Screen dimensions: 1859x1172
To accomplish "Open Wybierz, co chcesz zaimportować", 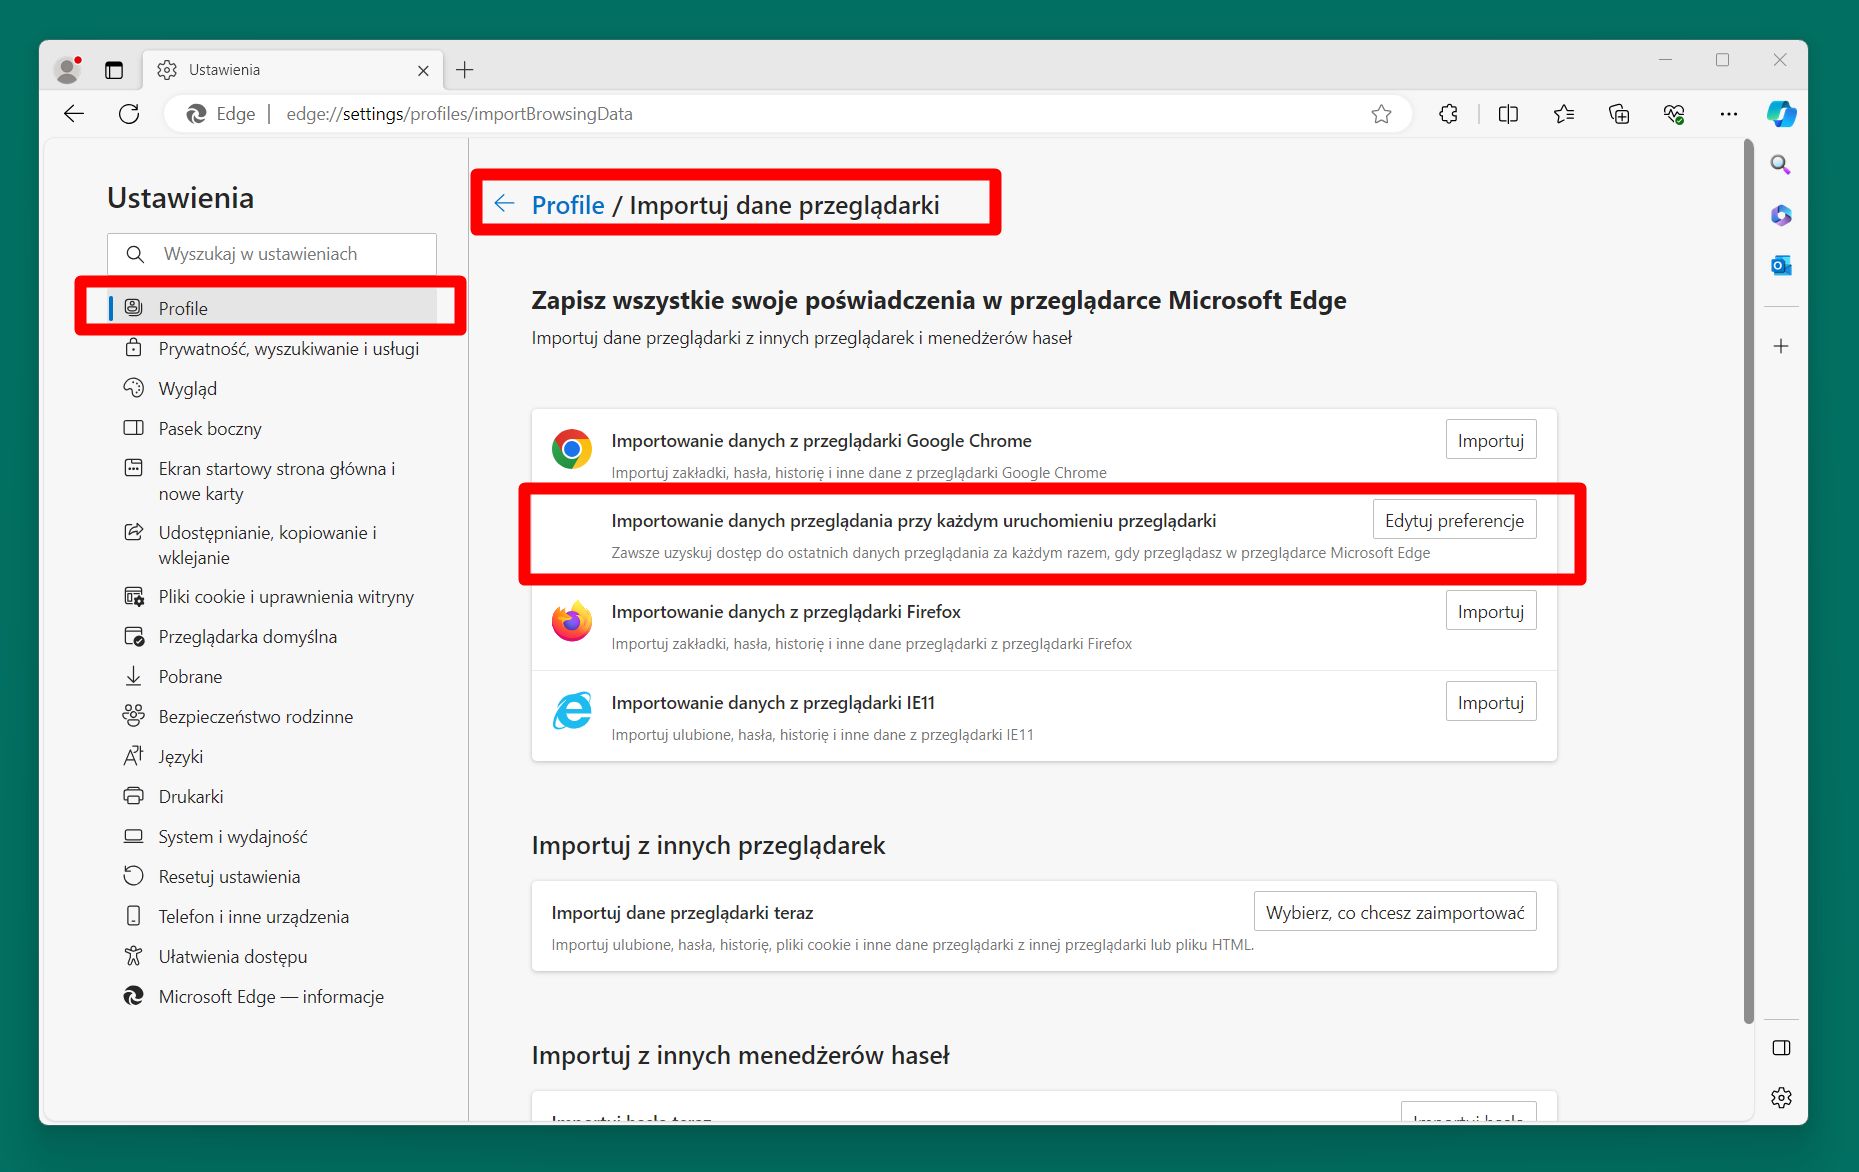I will tap(1395, 911).
